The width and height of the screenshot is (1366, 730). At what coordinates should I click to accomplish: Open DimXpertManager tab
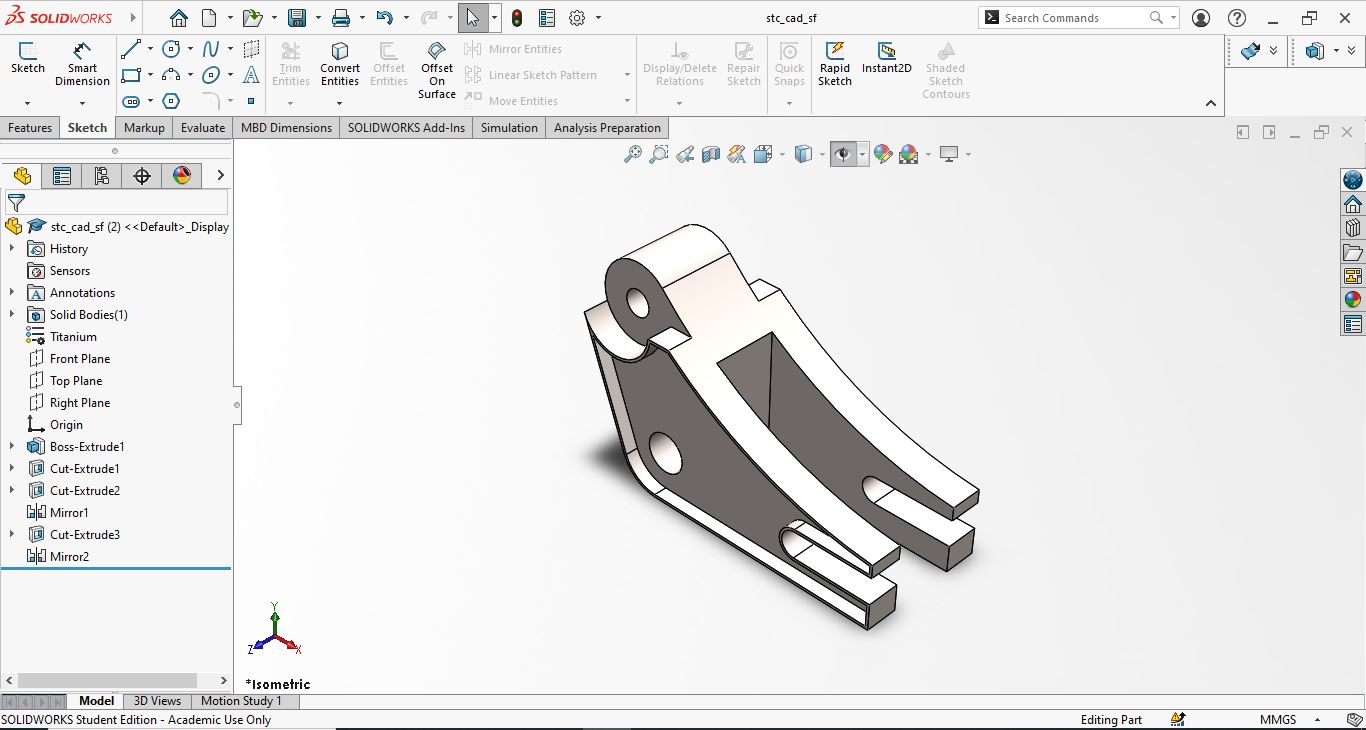(x=142, y=176)
